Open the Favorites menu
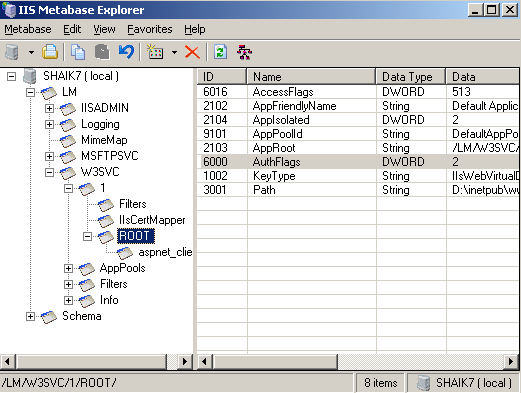The width and height of the screenshot is (521, 393). (150, 29)
